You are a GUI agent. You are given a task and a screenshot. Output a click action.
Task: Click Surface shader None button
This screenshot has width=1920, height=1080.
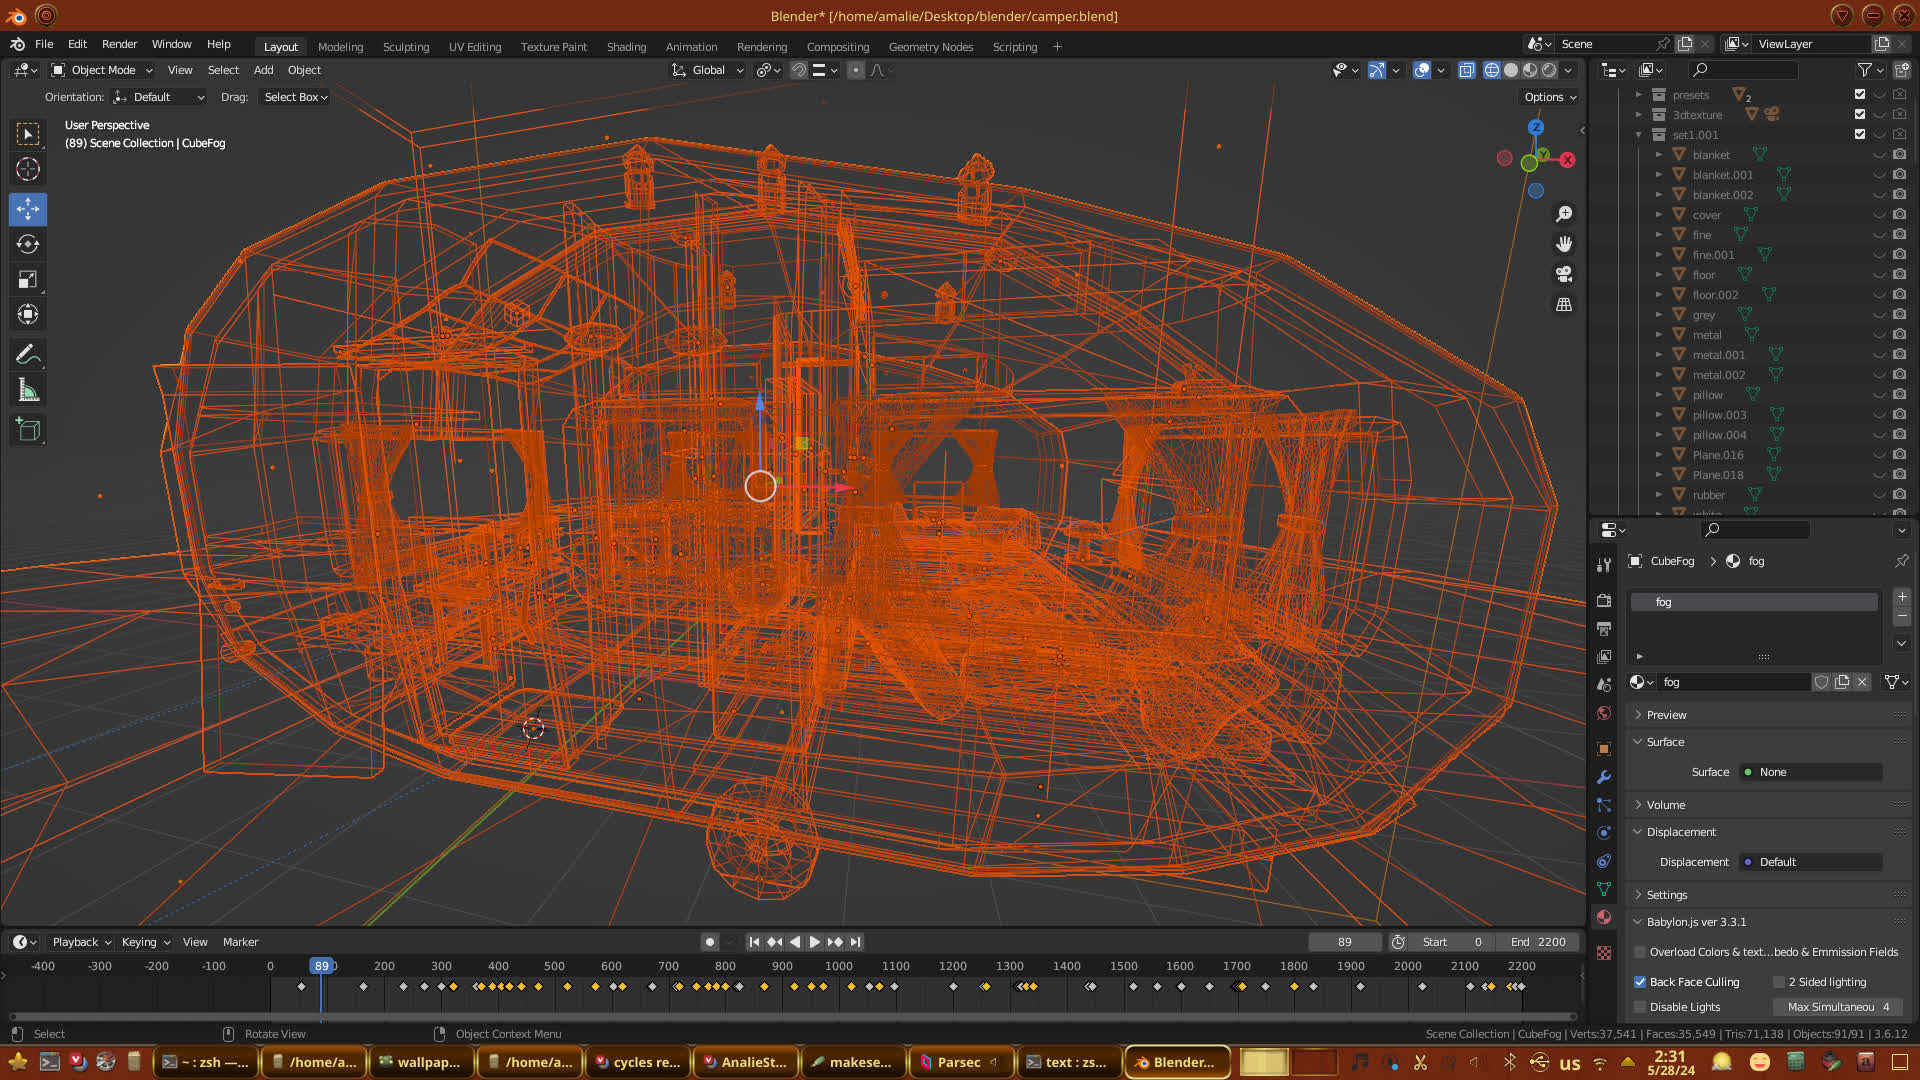[1811, 772]
